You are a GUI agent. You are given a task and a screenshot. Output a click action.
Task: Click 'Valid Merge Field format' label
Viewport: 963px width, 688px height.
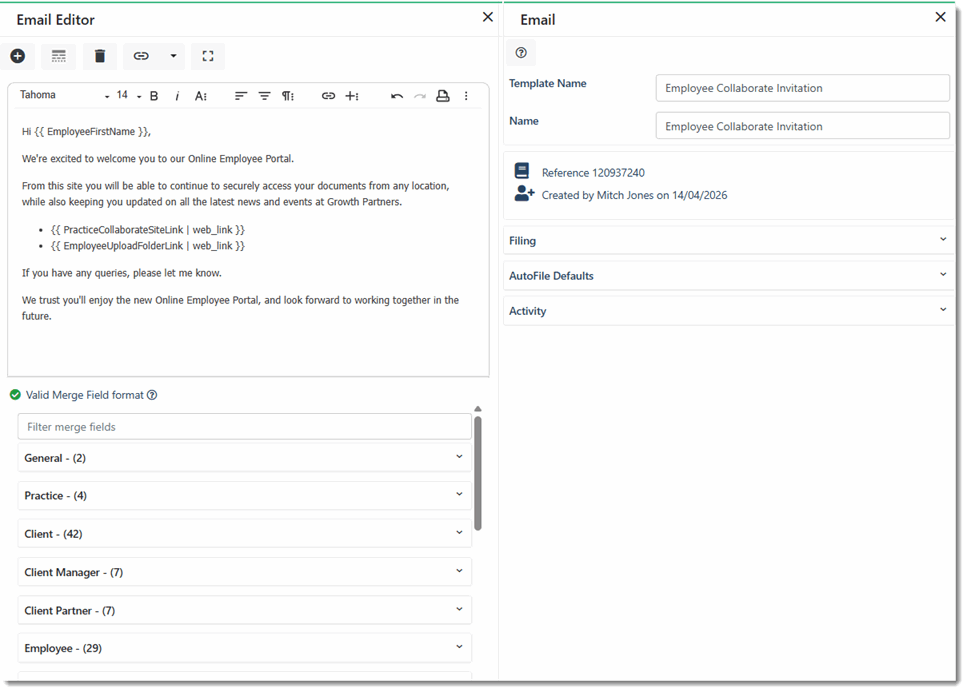pyautogui.click(x=85, y=395)
